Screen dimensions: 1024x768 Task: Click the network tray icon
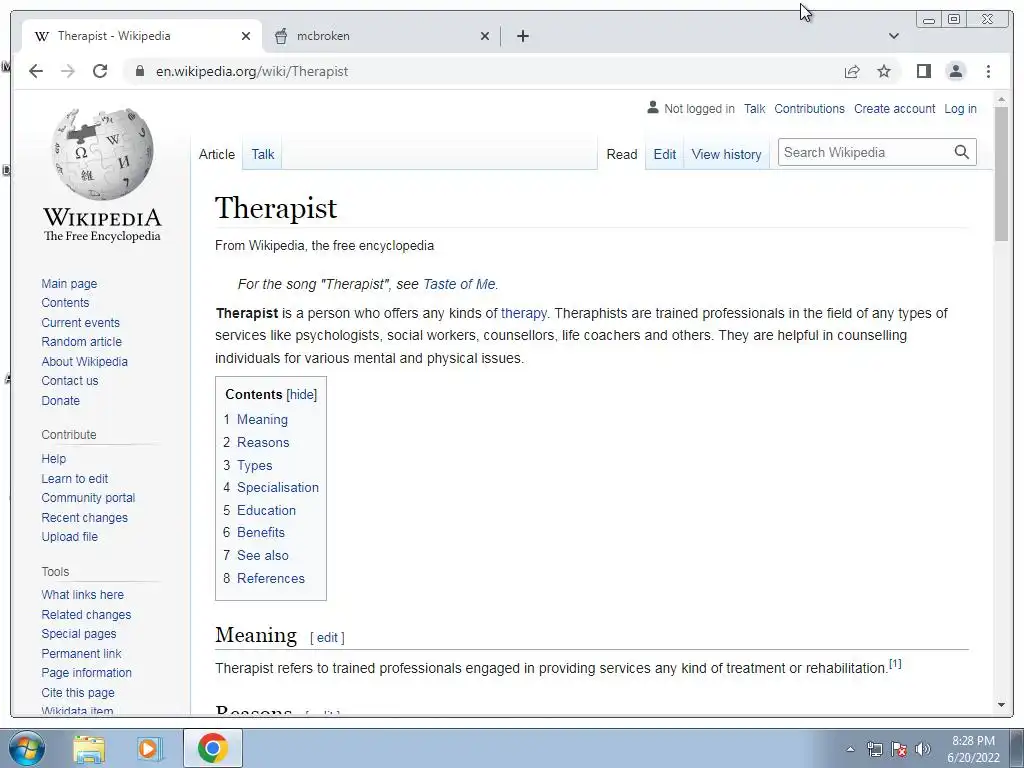tap(874, 749)
